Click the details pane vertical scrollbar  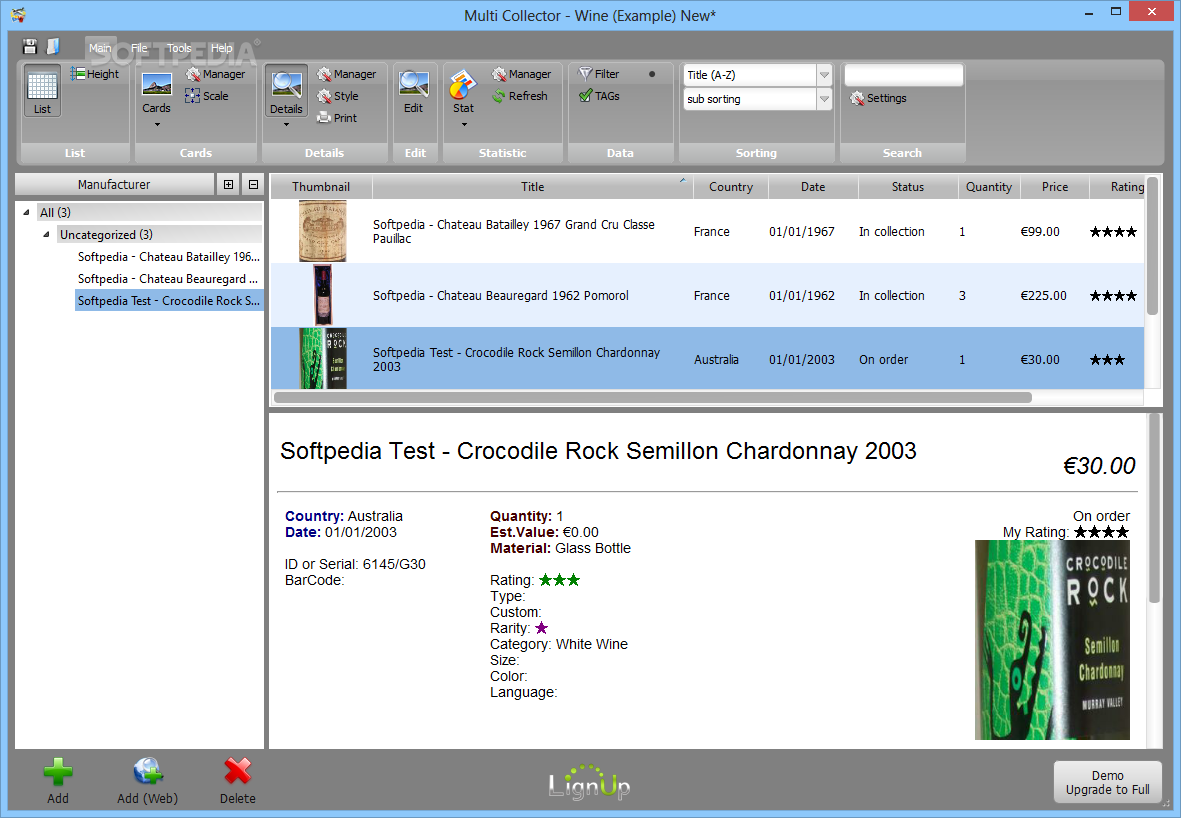tap(1154, 508)
